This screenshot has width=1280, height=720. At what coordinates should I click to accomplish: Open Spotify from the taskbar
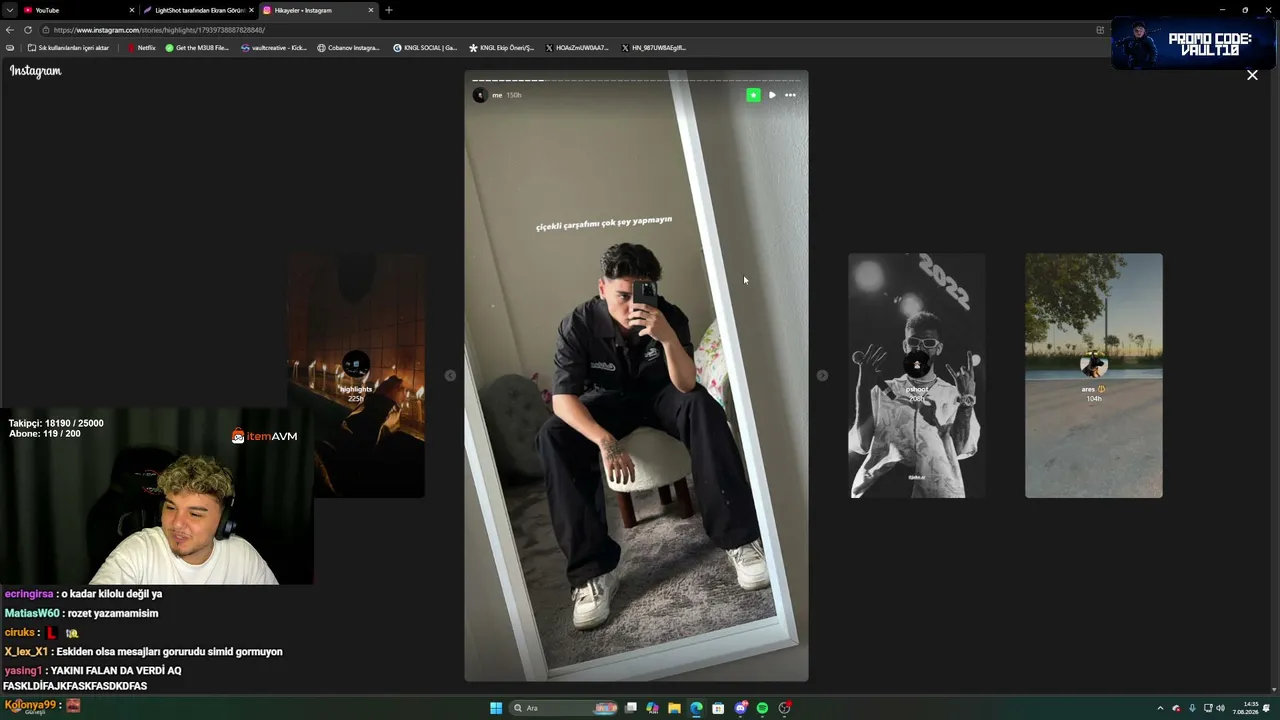point(762,708)
